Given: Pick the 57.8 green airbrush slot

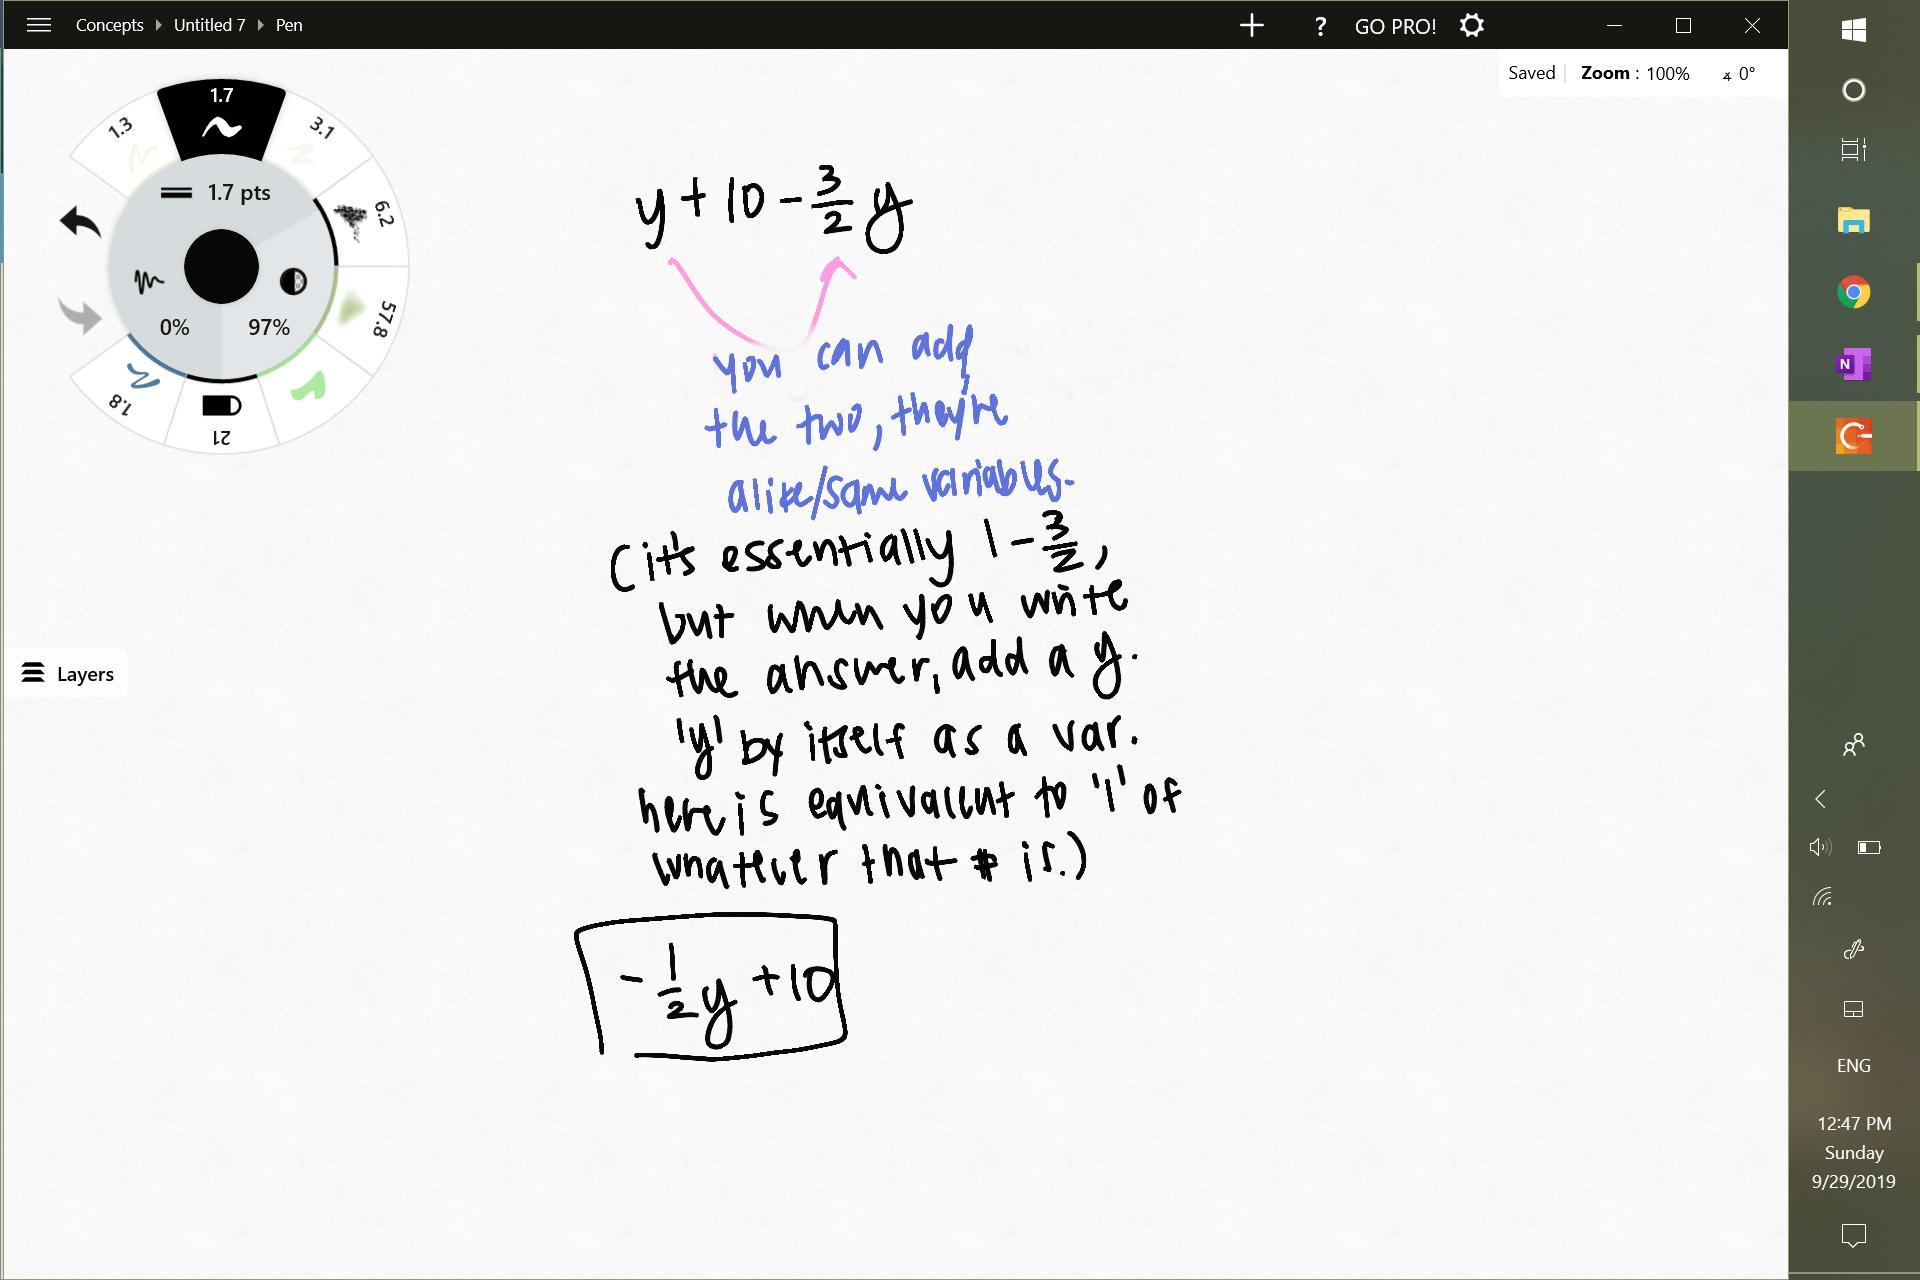Looking at the screenshot, I should (x=366, y=314).
